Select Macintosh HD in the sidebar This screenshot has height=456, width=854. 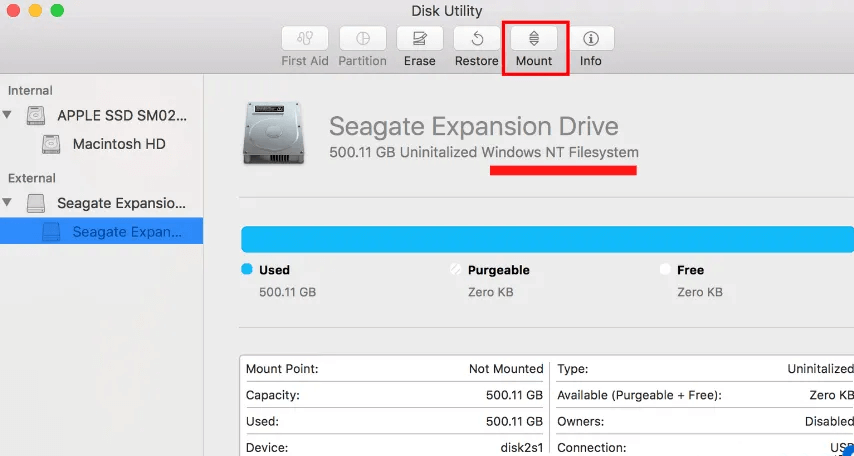[119, 144]
